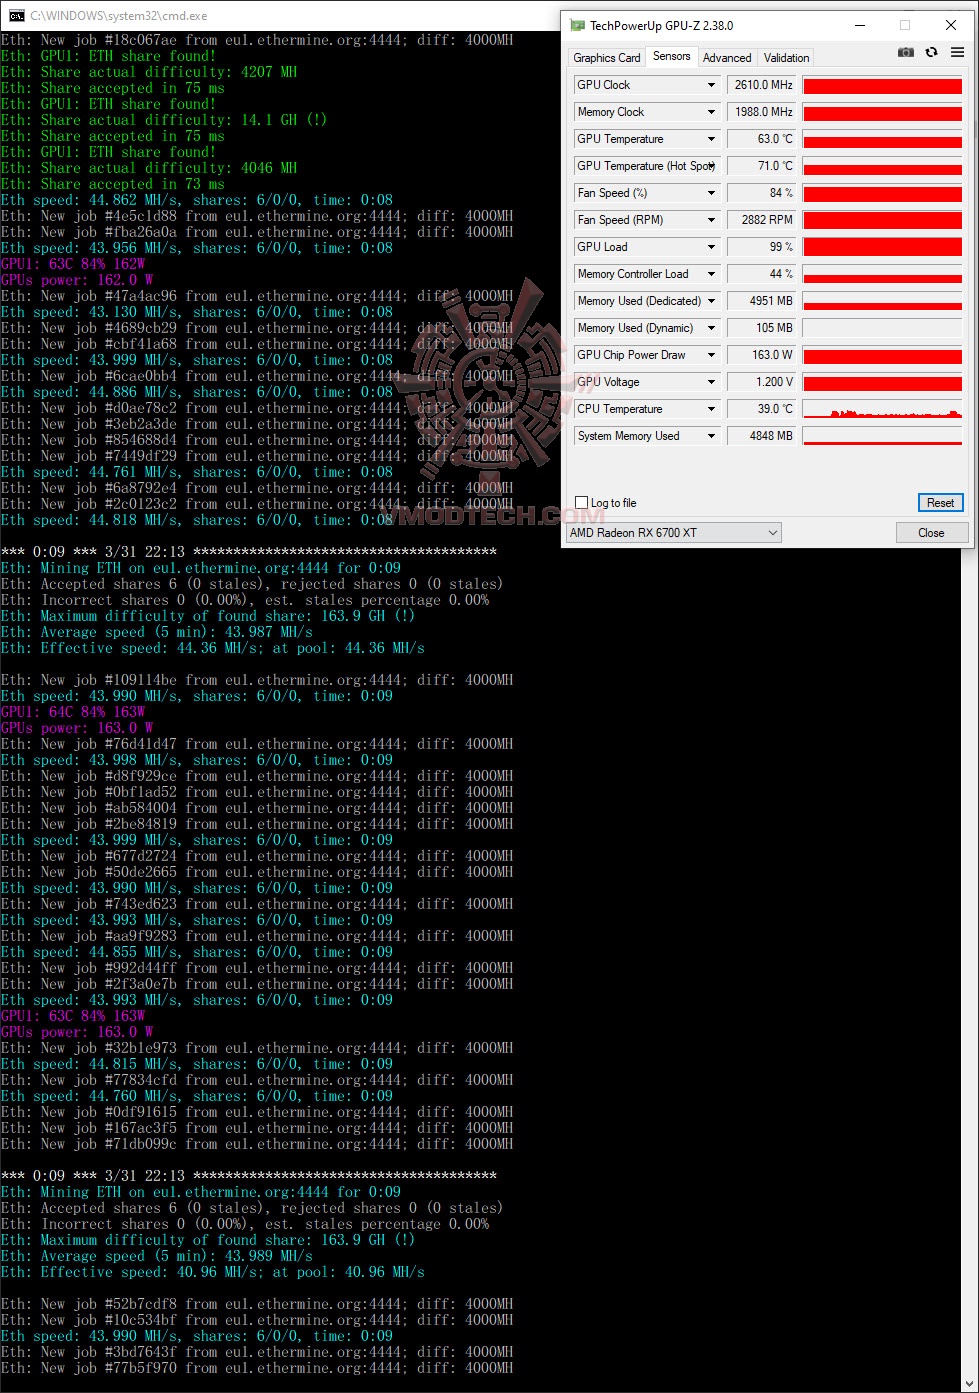The image size is (979, 1393).
Task: Click the GPU-Z screenshot camera icon
Action: point(905,53)
